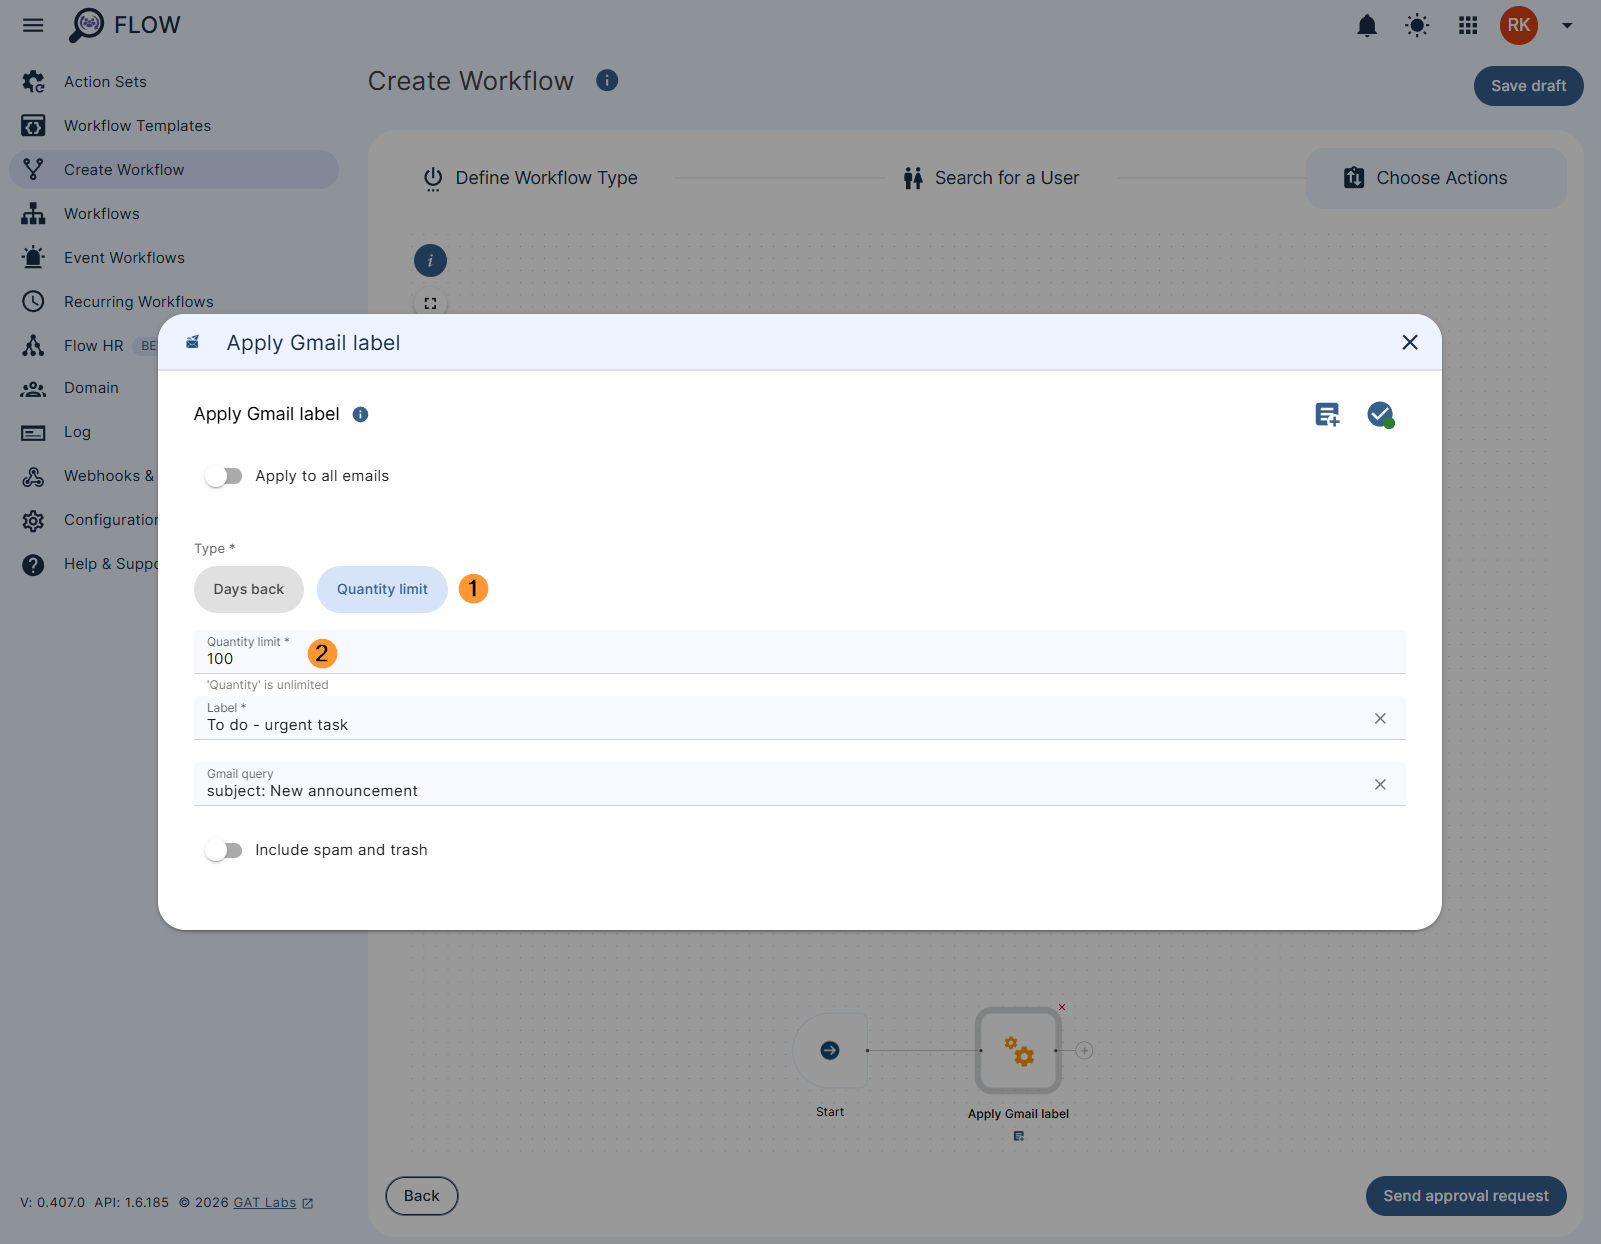
Task: Open Recurring Workflows clock icon
Action: point(33,301)
